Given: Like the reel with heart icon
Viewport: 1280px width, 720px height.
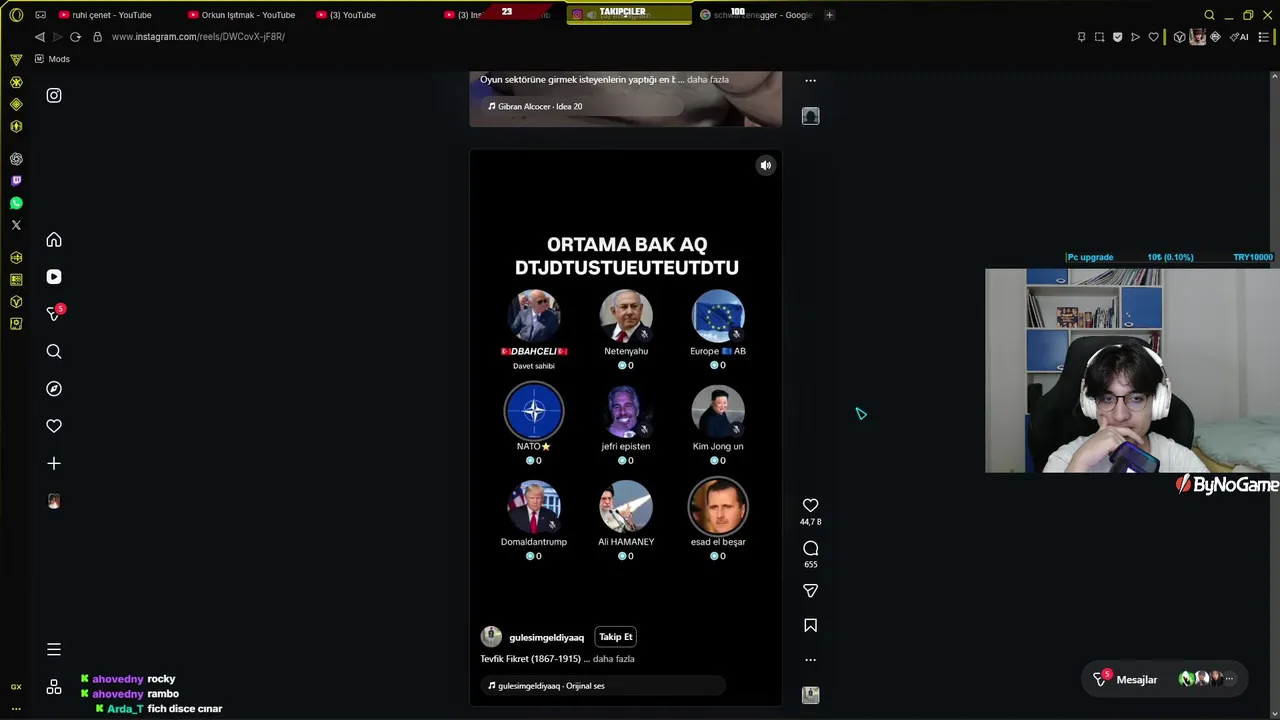Looking at the screenshot, I should [811, 505].
